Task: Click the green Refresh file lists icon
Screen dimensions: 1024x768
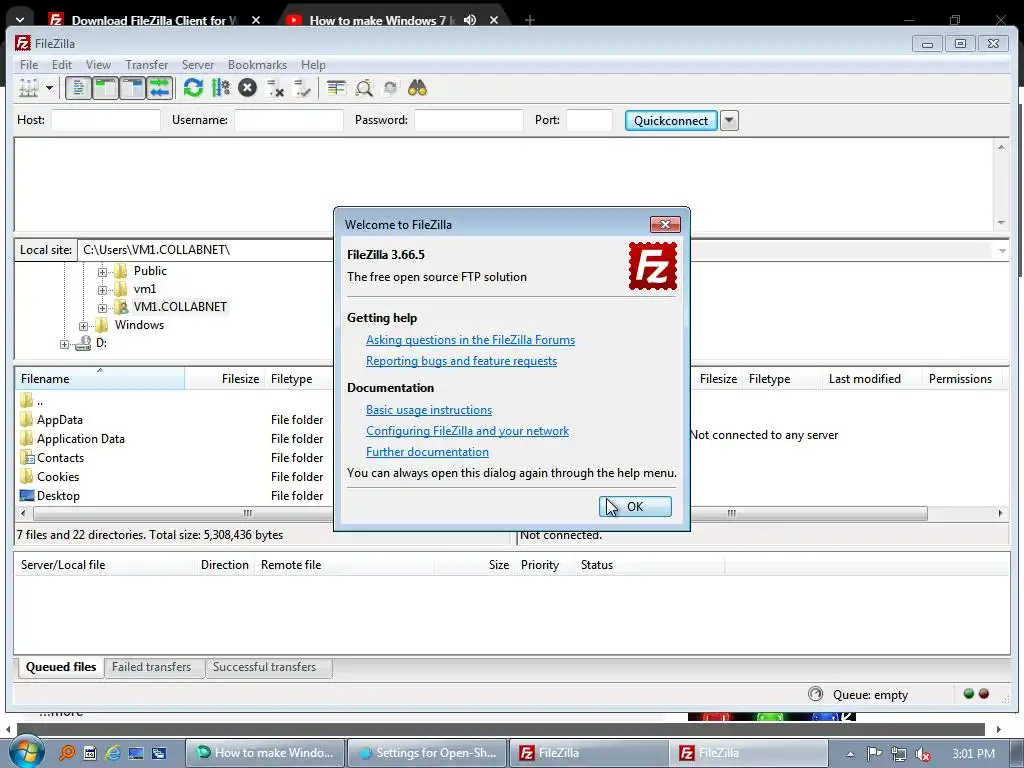Action: tap(193, 88)
